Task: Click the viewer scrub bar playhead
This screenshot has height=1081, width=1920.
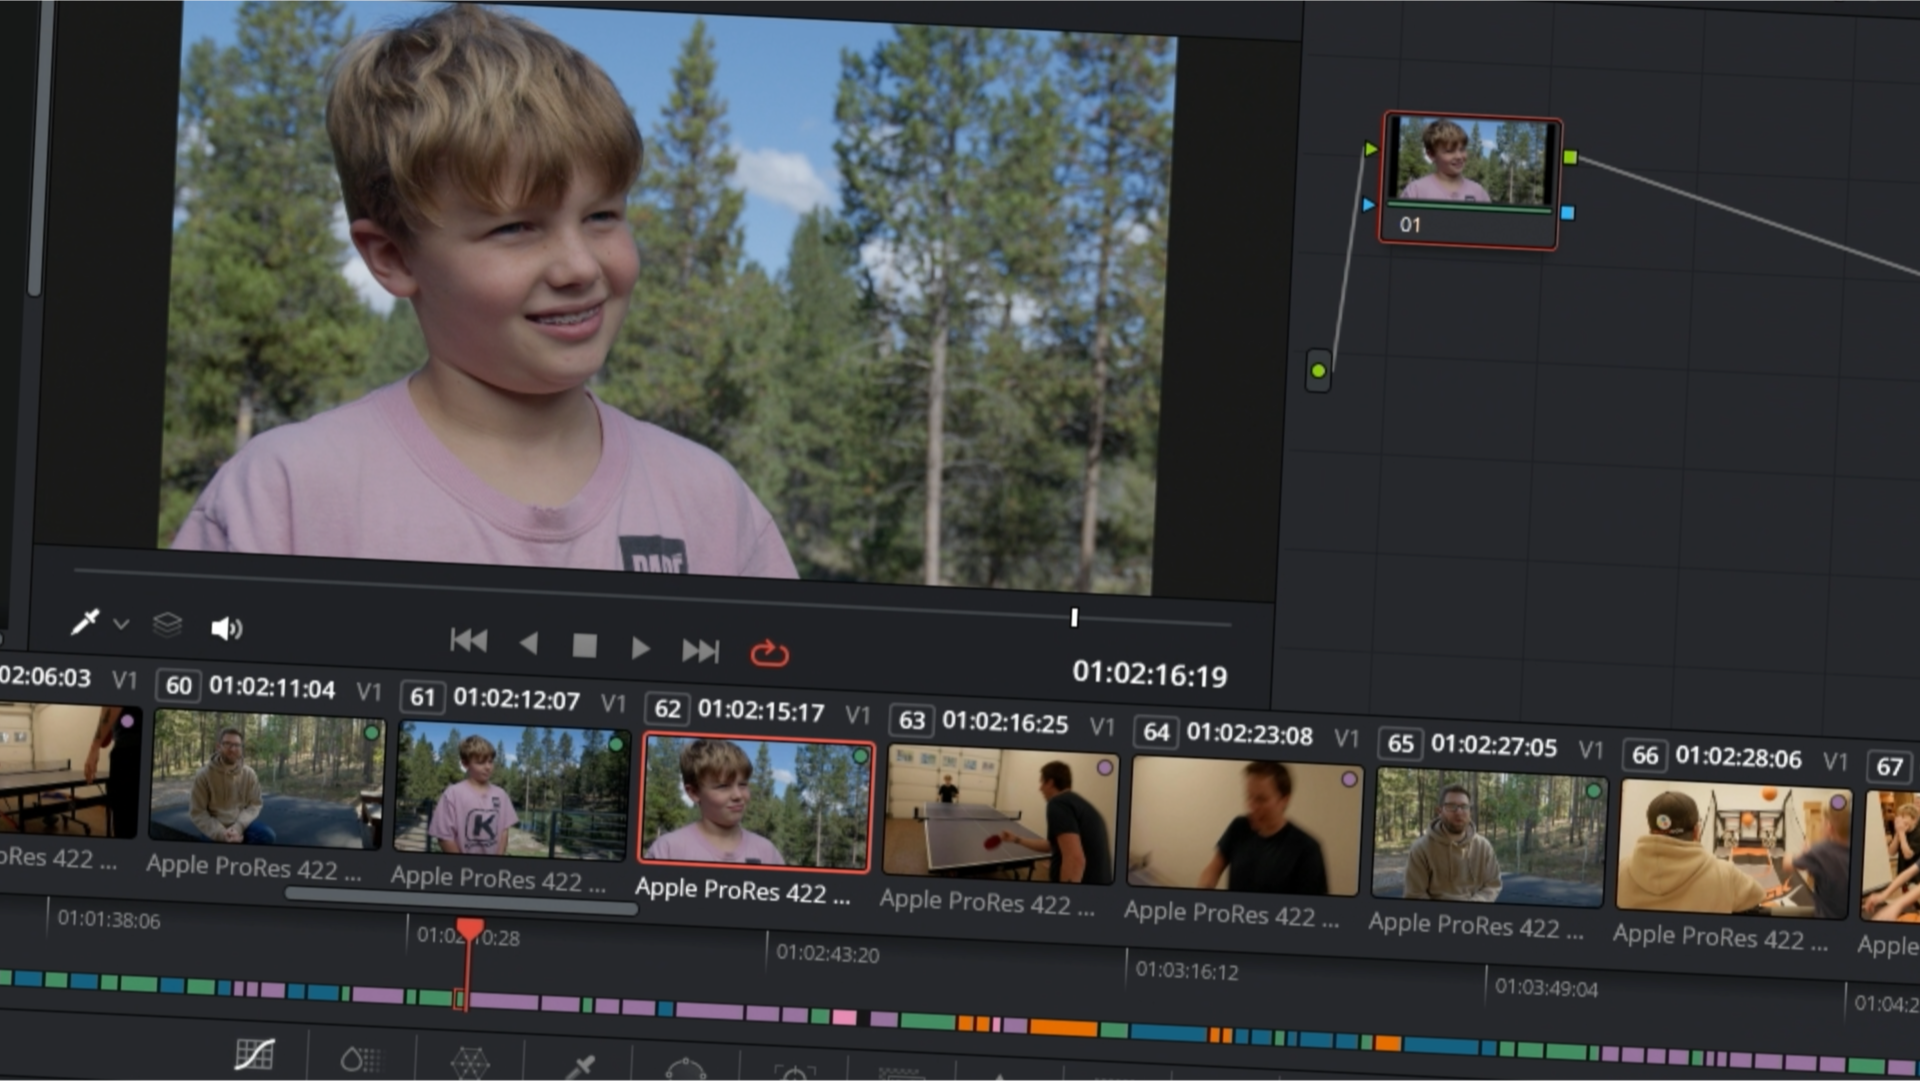Action: pyautogui.click(x=1074, y=618)
